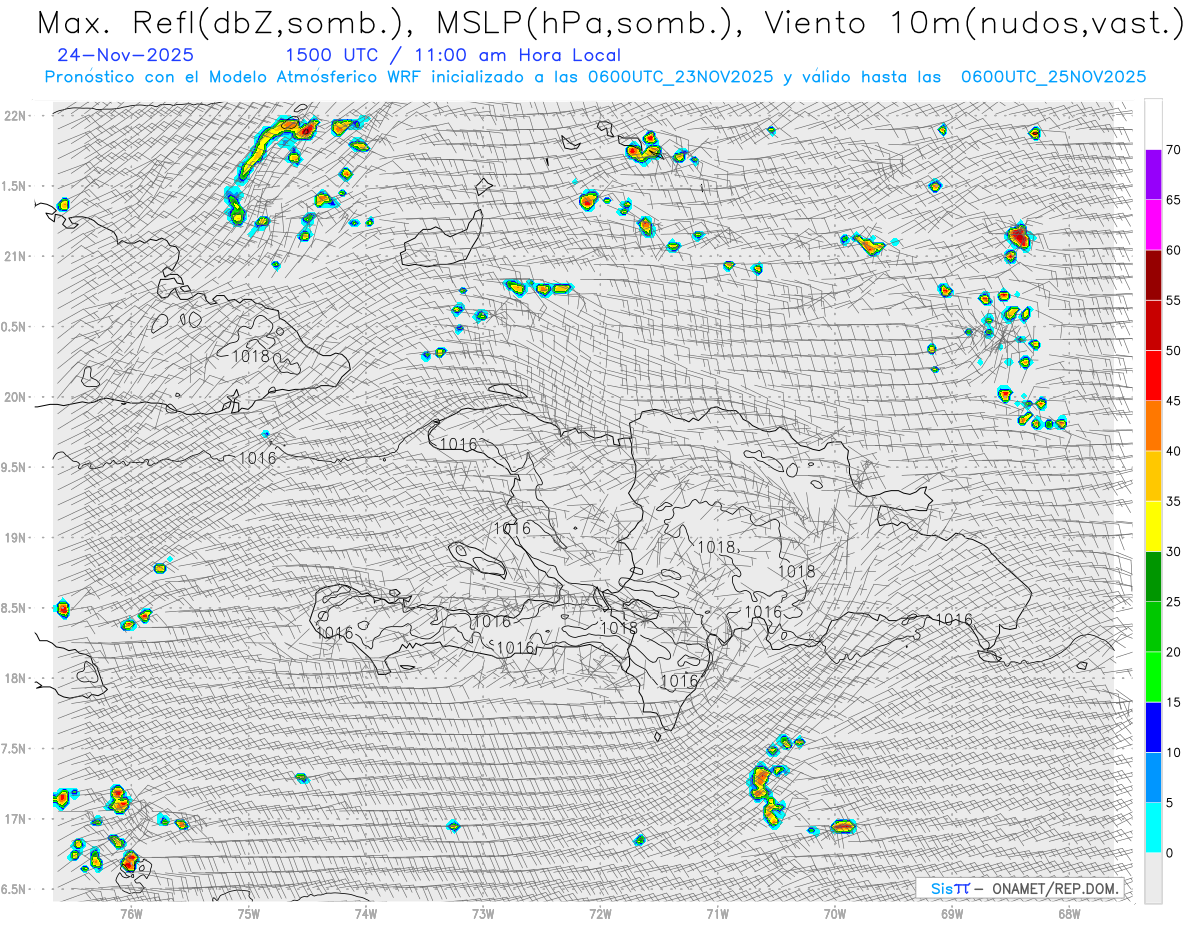Pick the yellow 30–35 dBZ colorbar segment
The width and height of the screenshot is (1200, 927).
[x=1153, y=526]
